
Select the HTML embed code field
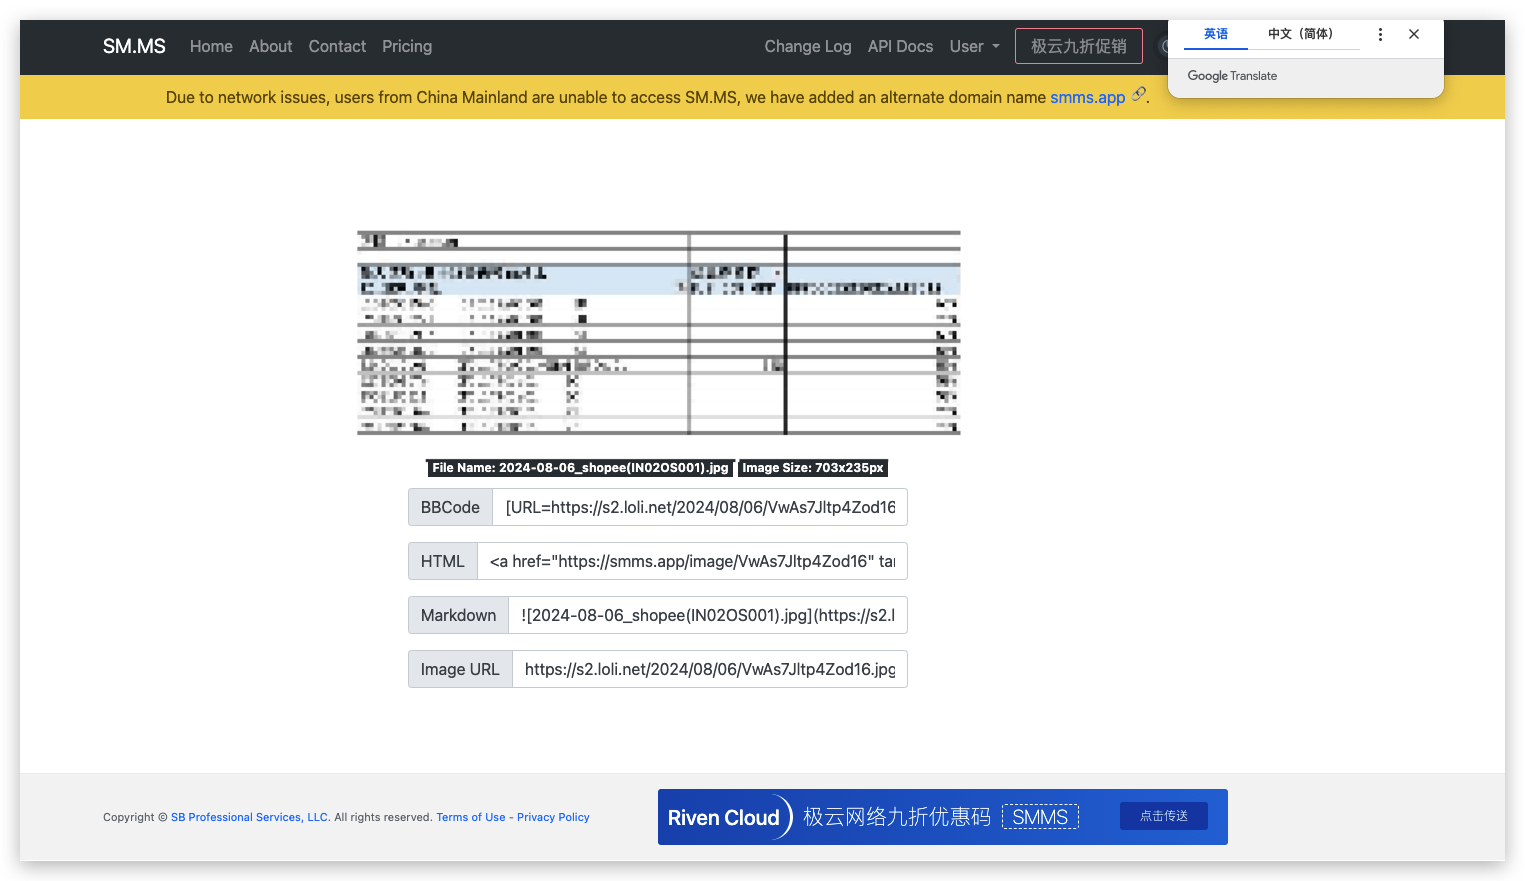click(x=691, y=561)
